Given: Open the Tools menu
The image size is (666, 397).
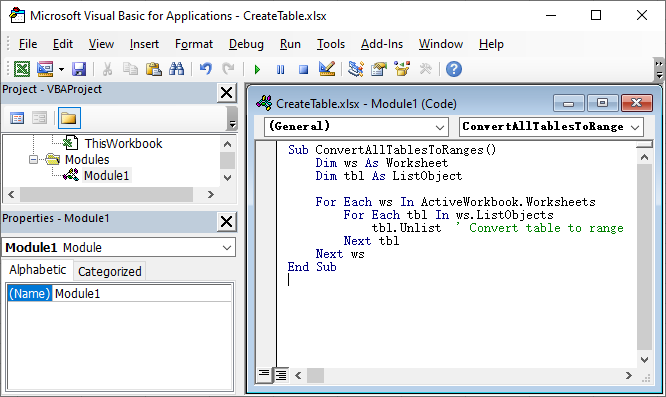Looking at the screenshot, I should (x=330, y=44).
